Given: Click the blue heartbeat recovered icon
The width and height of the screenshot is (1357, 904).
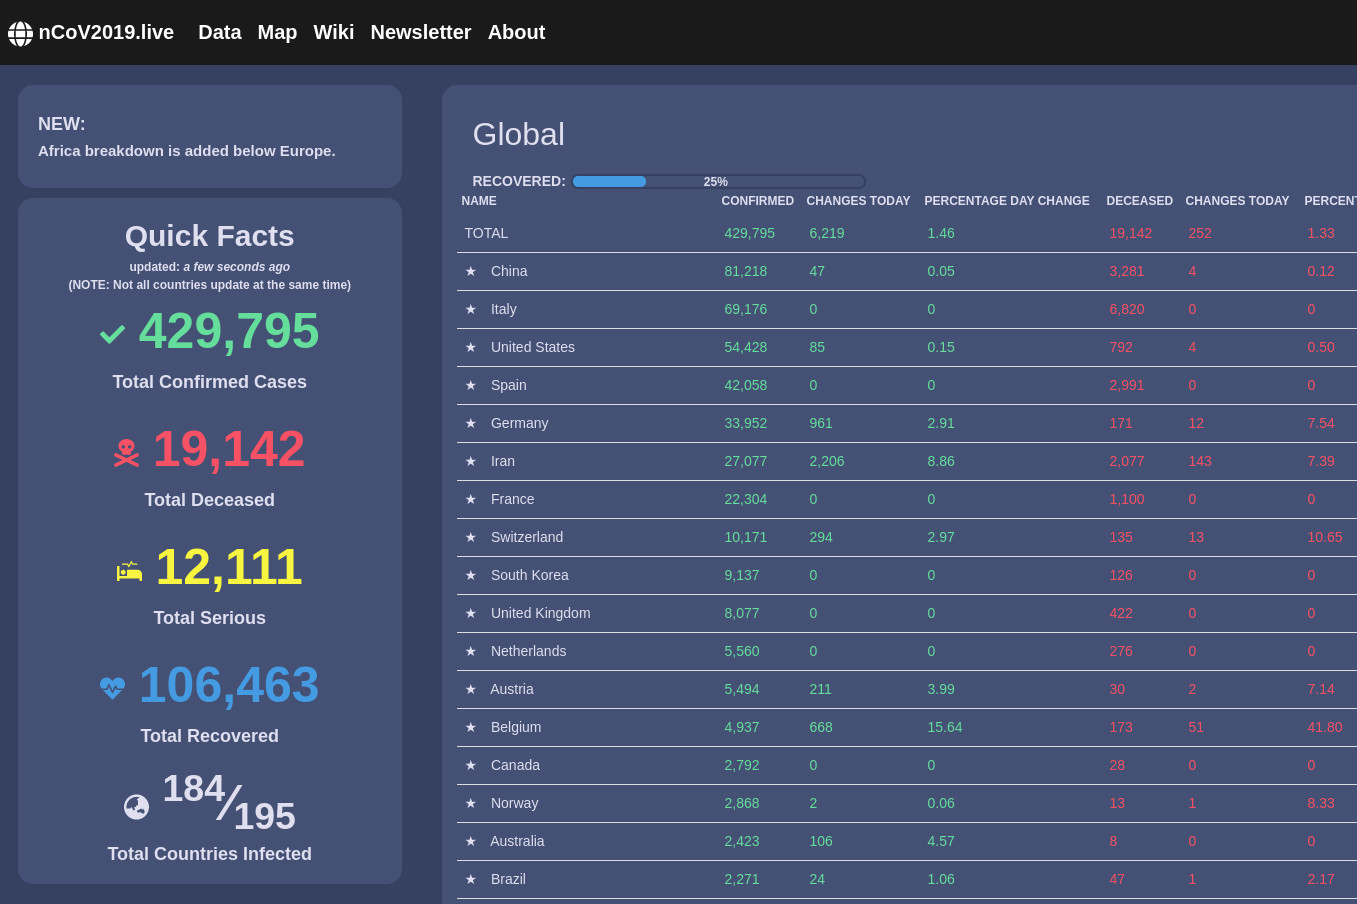Looking at the screenshot, I should coord(112,688).
